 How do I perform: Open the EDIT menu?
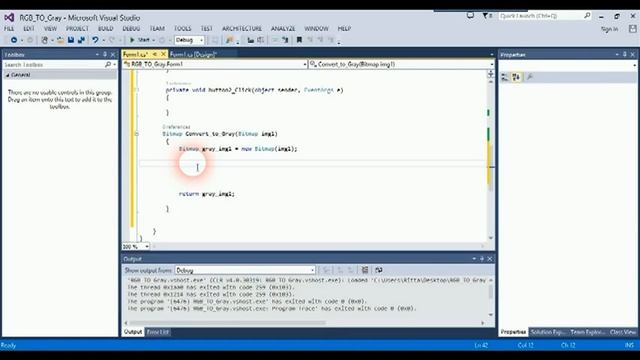[x=29, y=29]
